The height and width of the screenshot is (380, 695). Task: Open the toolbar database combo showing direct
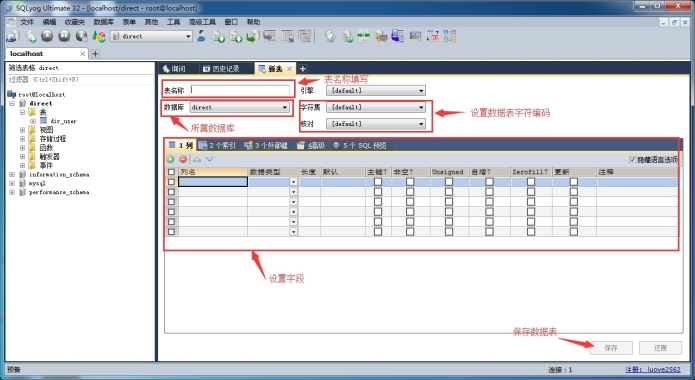coord(151,36)
